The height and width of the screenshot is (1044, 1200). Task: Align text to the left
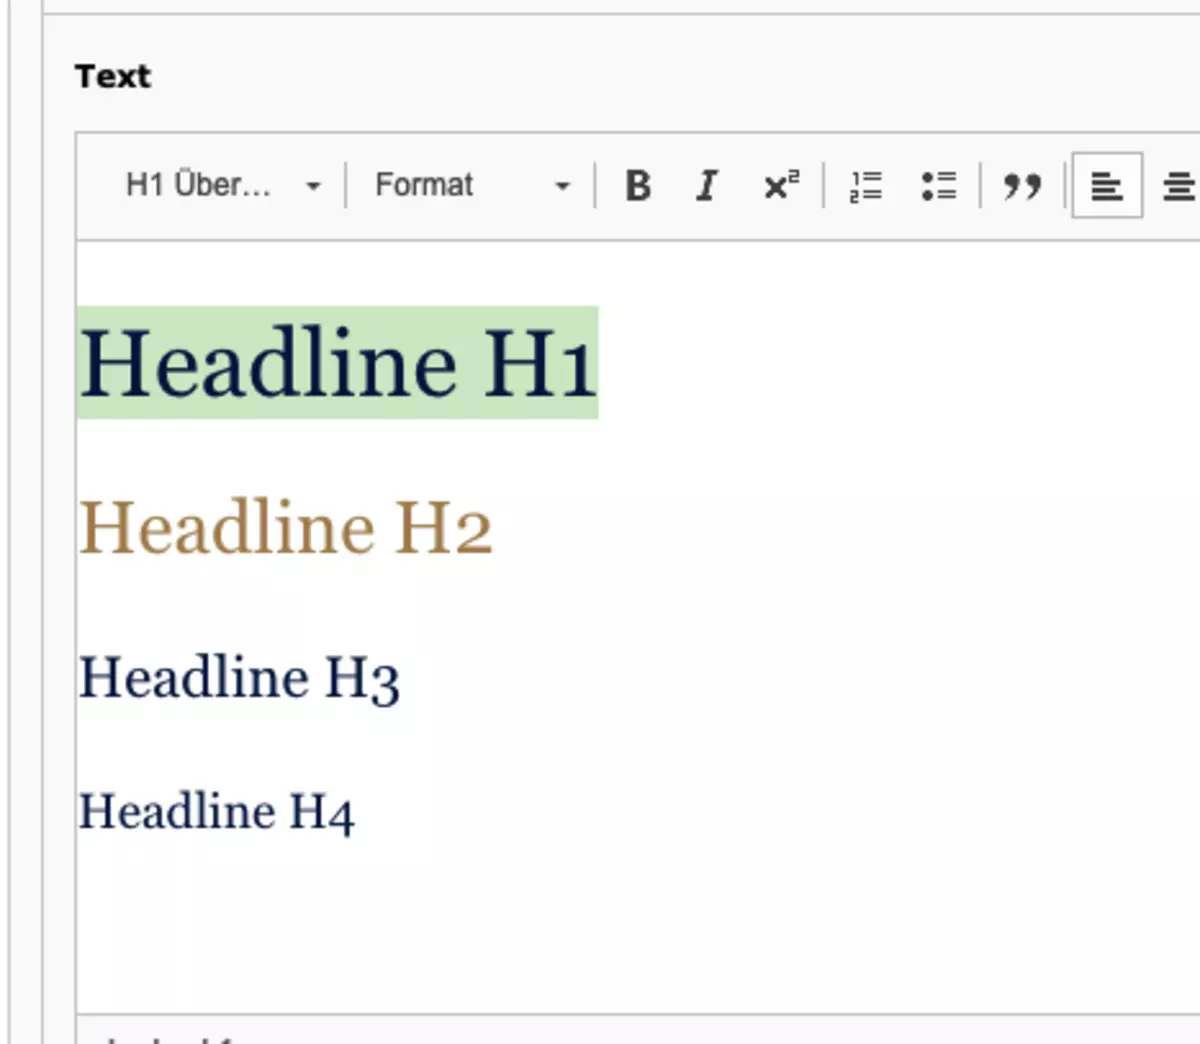pyautogui.click(x=1107, y=186)
